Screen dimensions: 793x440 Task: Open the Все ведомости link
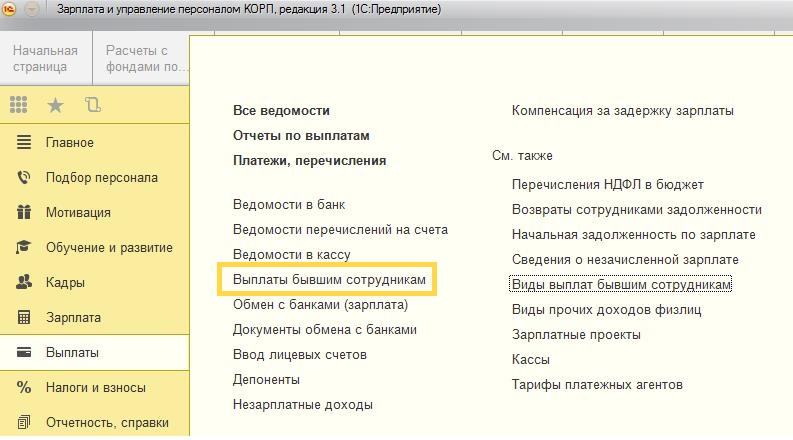pos(281,111)
